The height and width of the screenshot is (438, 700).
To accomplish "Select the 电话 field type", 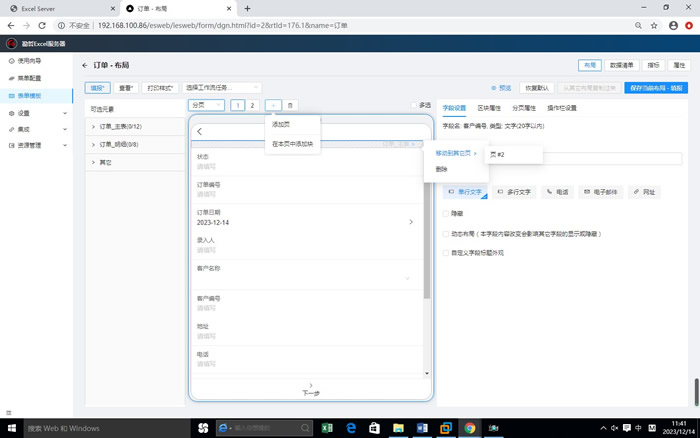I will pos(556,190).
